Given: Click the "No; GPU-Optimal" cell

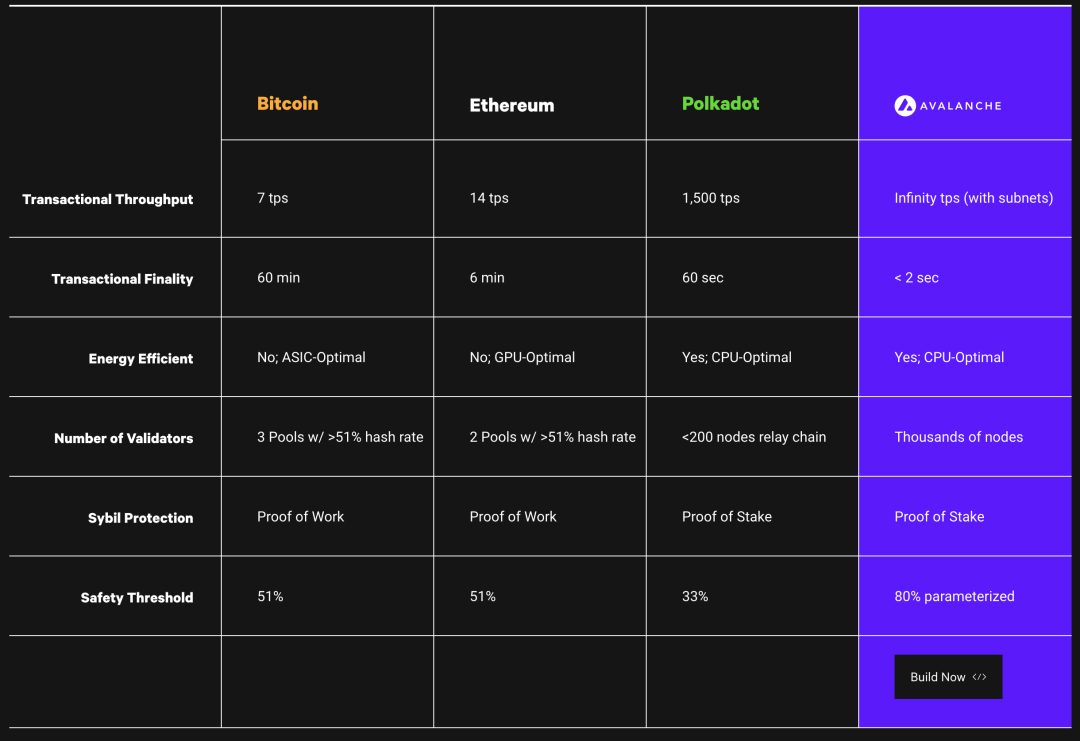Looking at the screenshot, I should point(522,357).
